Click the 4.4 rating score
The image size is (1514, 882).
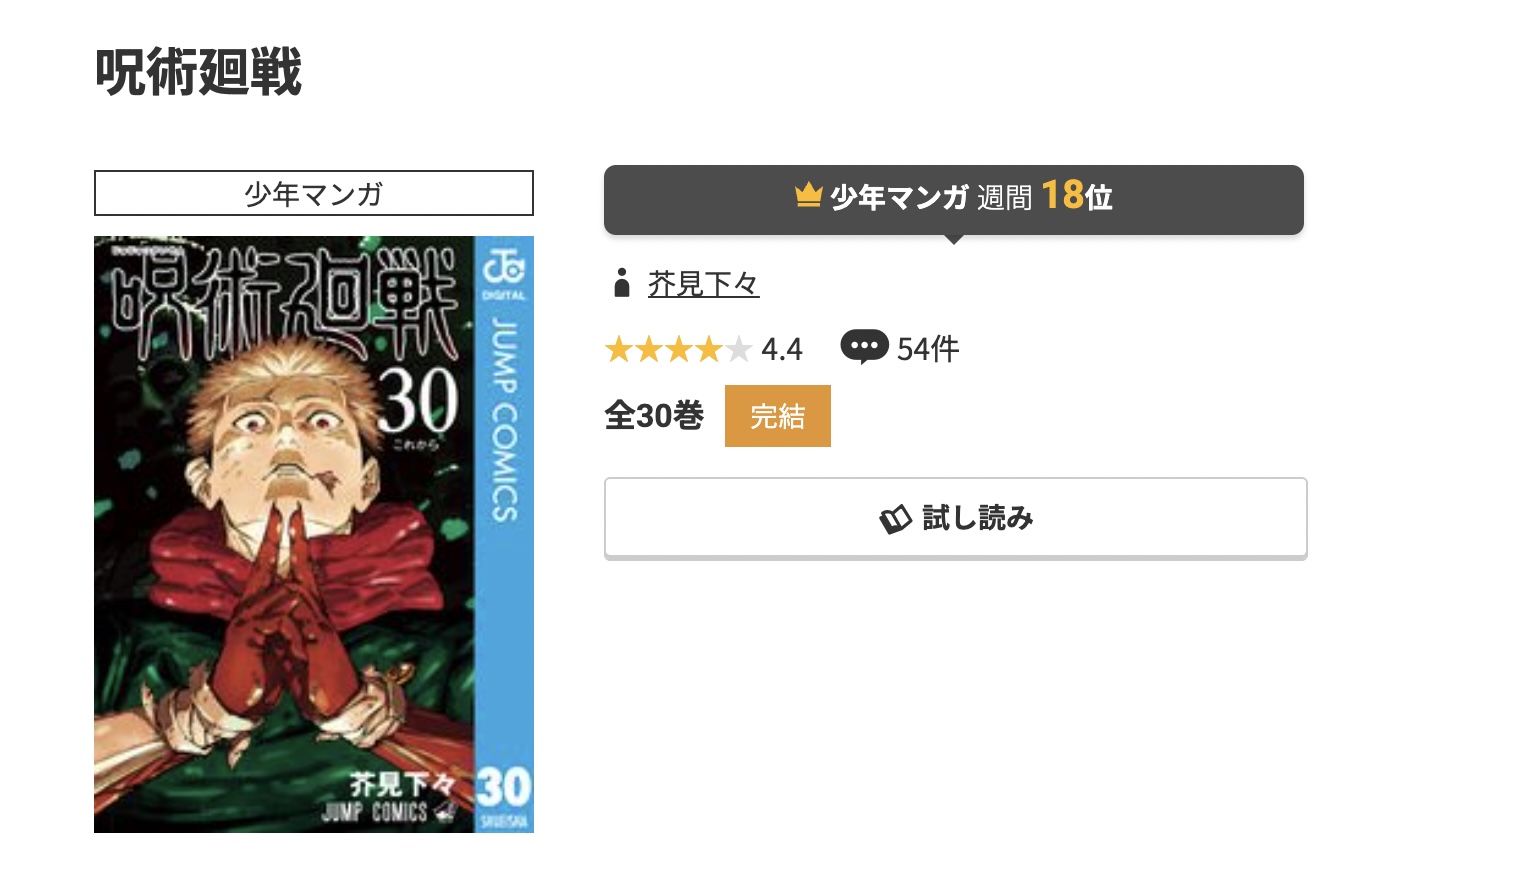tap(782, 349)
